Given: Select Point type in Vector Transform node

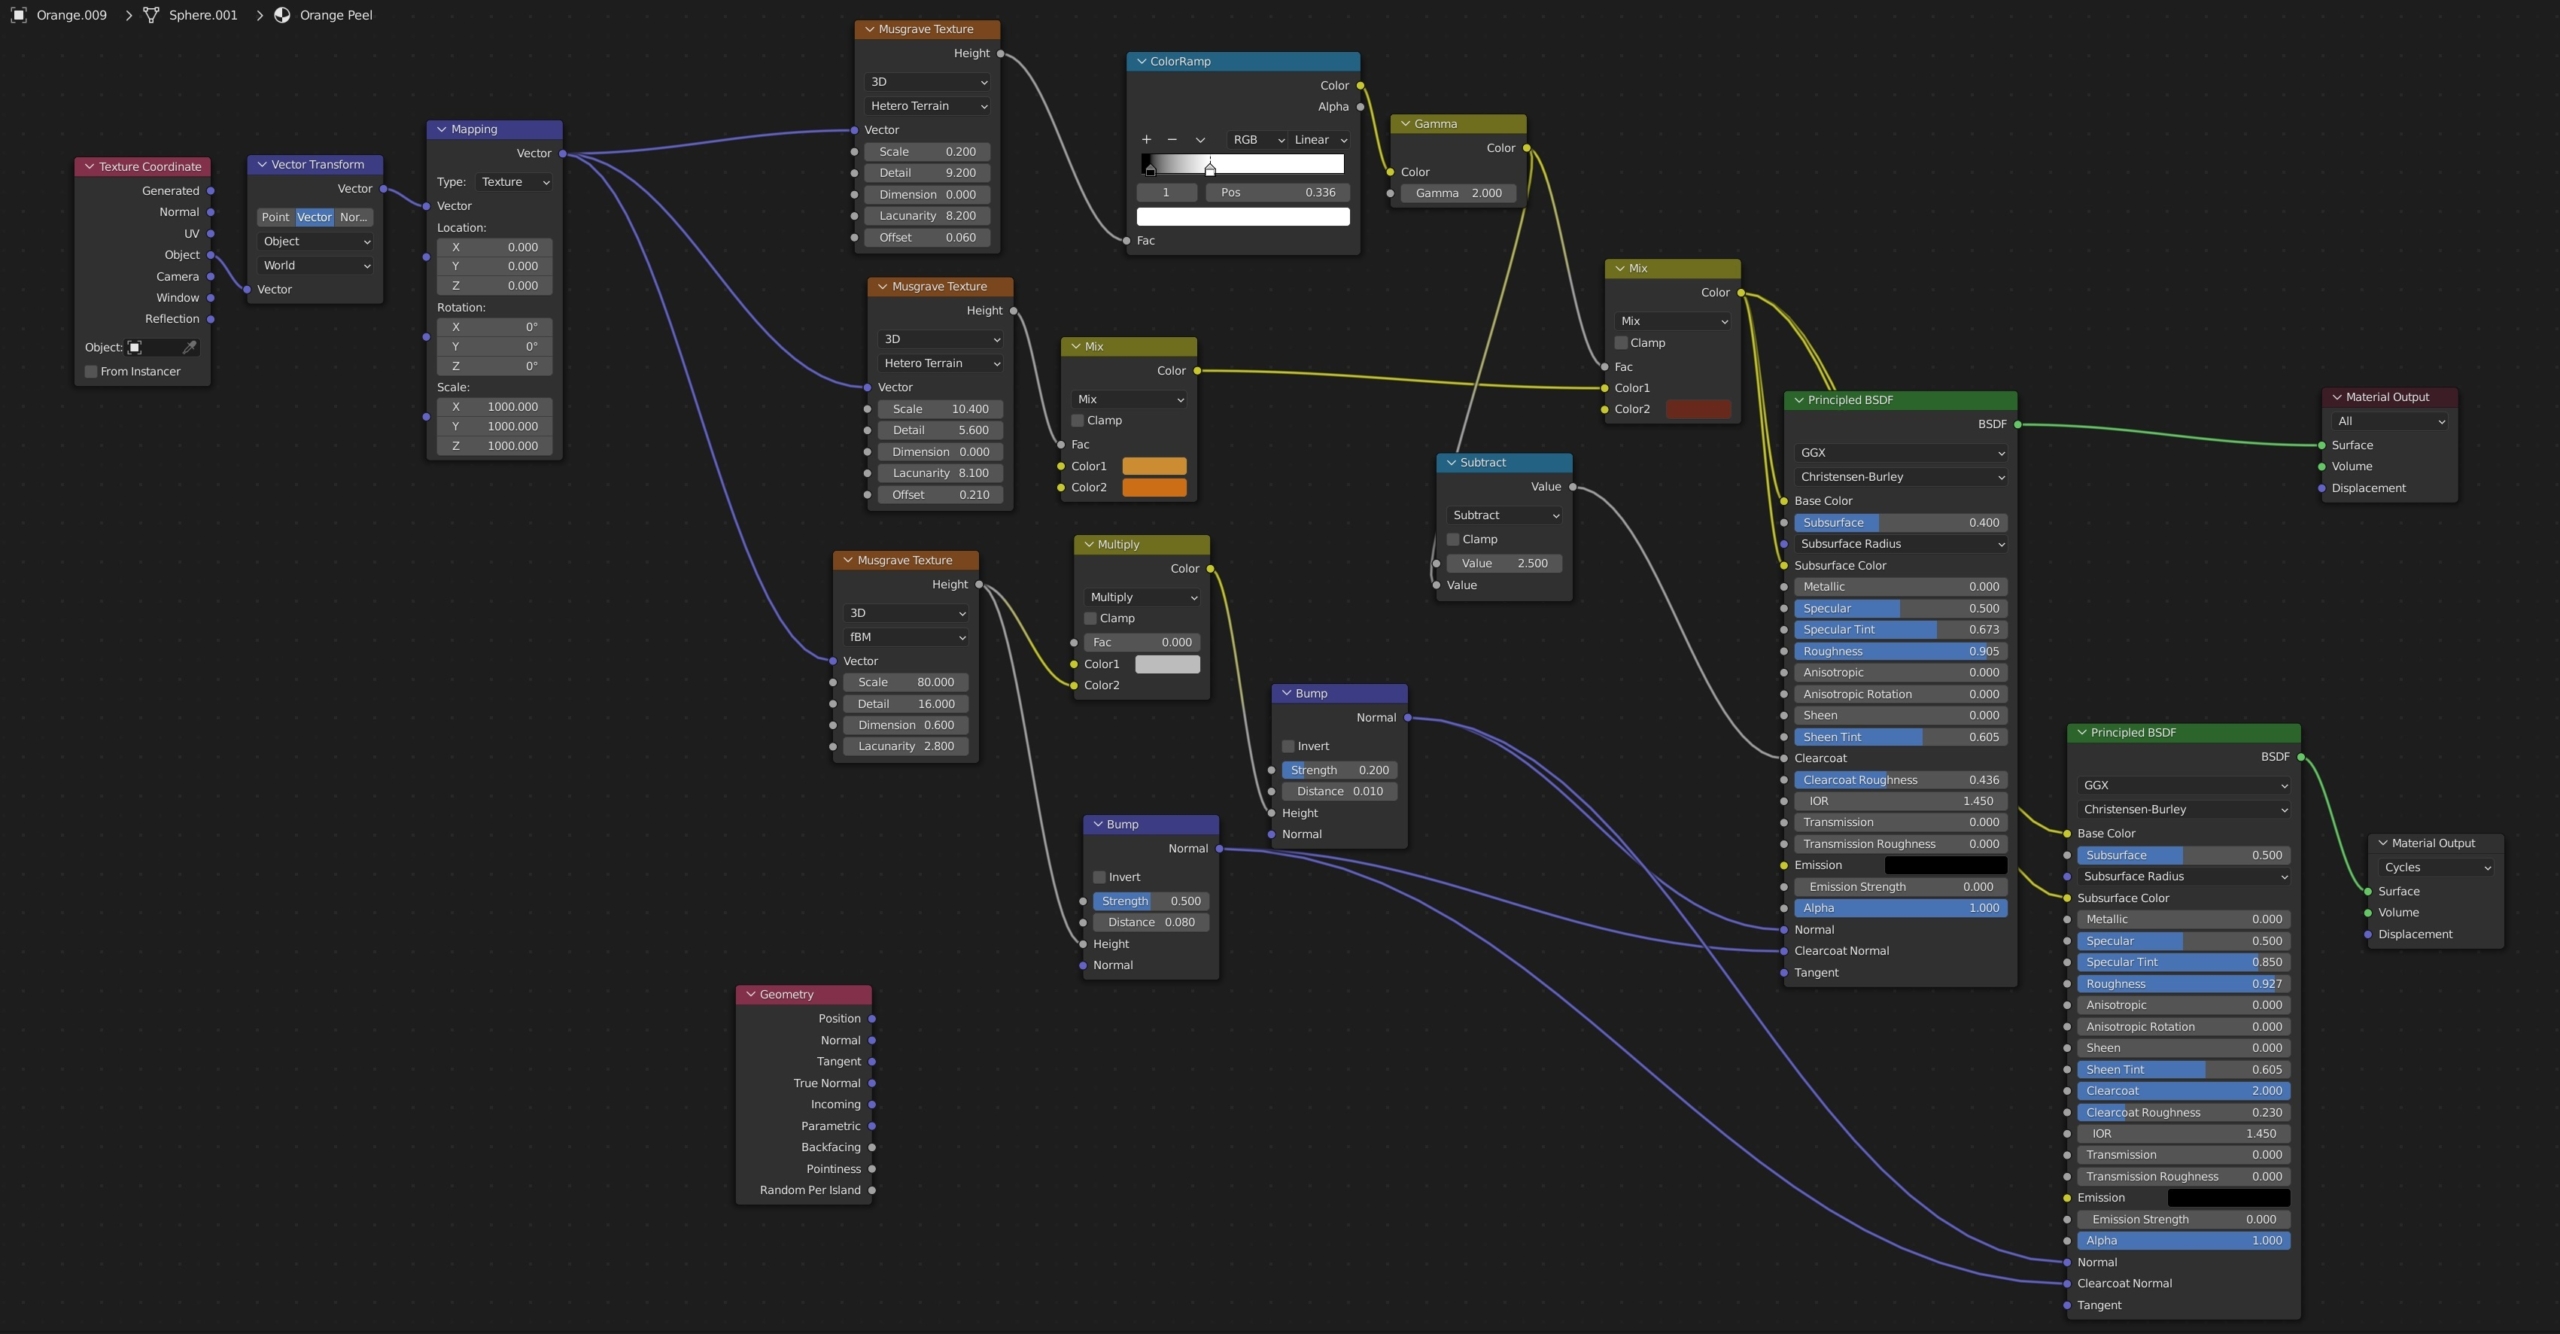Looking at the screenshot, I should (275, 217).
